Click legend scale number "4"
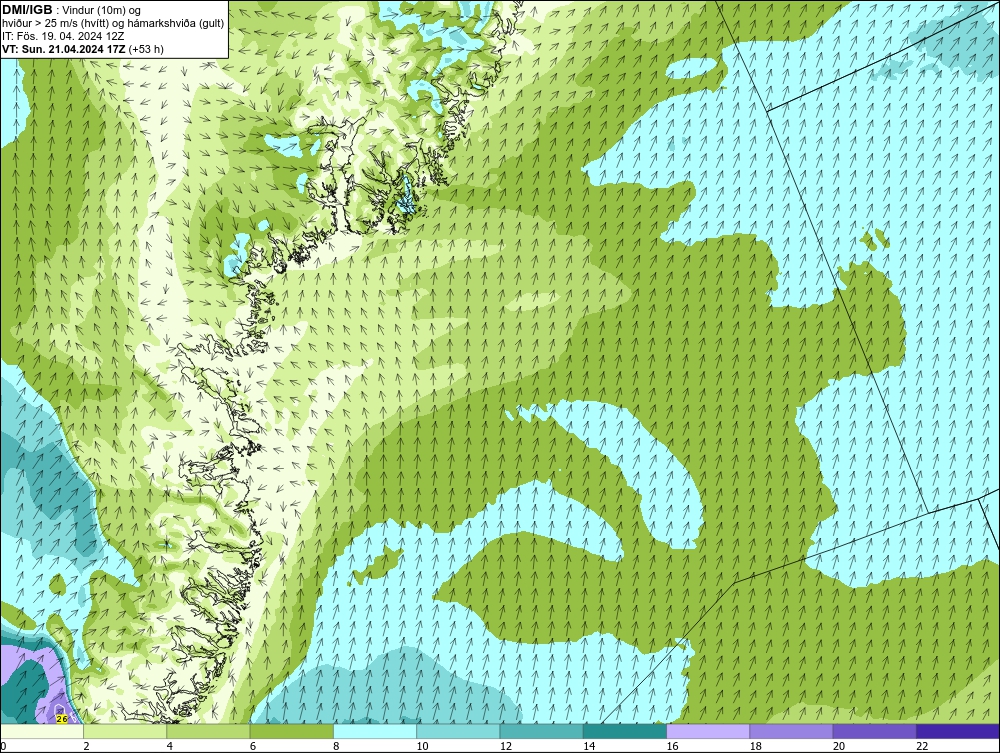 [170, 747]
